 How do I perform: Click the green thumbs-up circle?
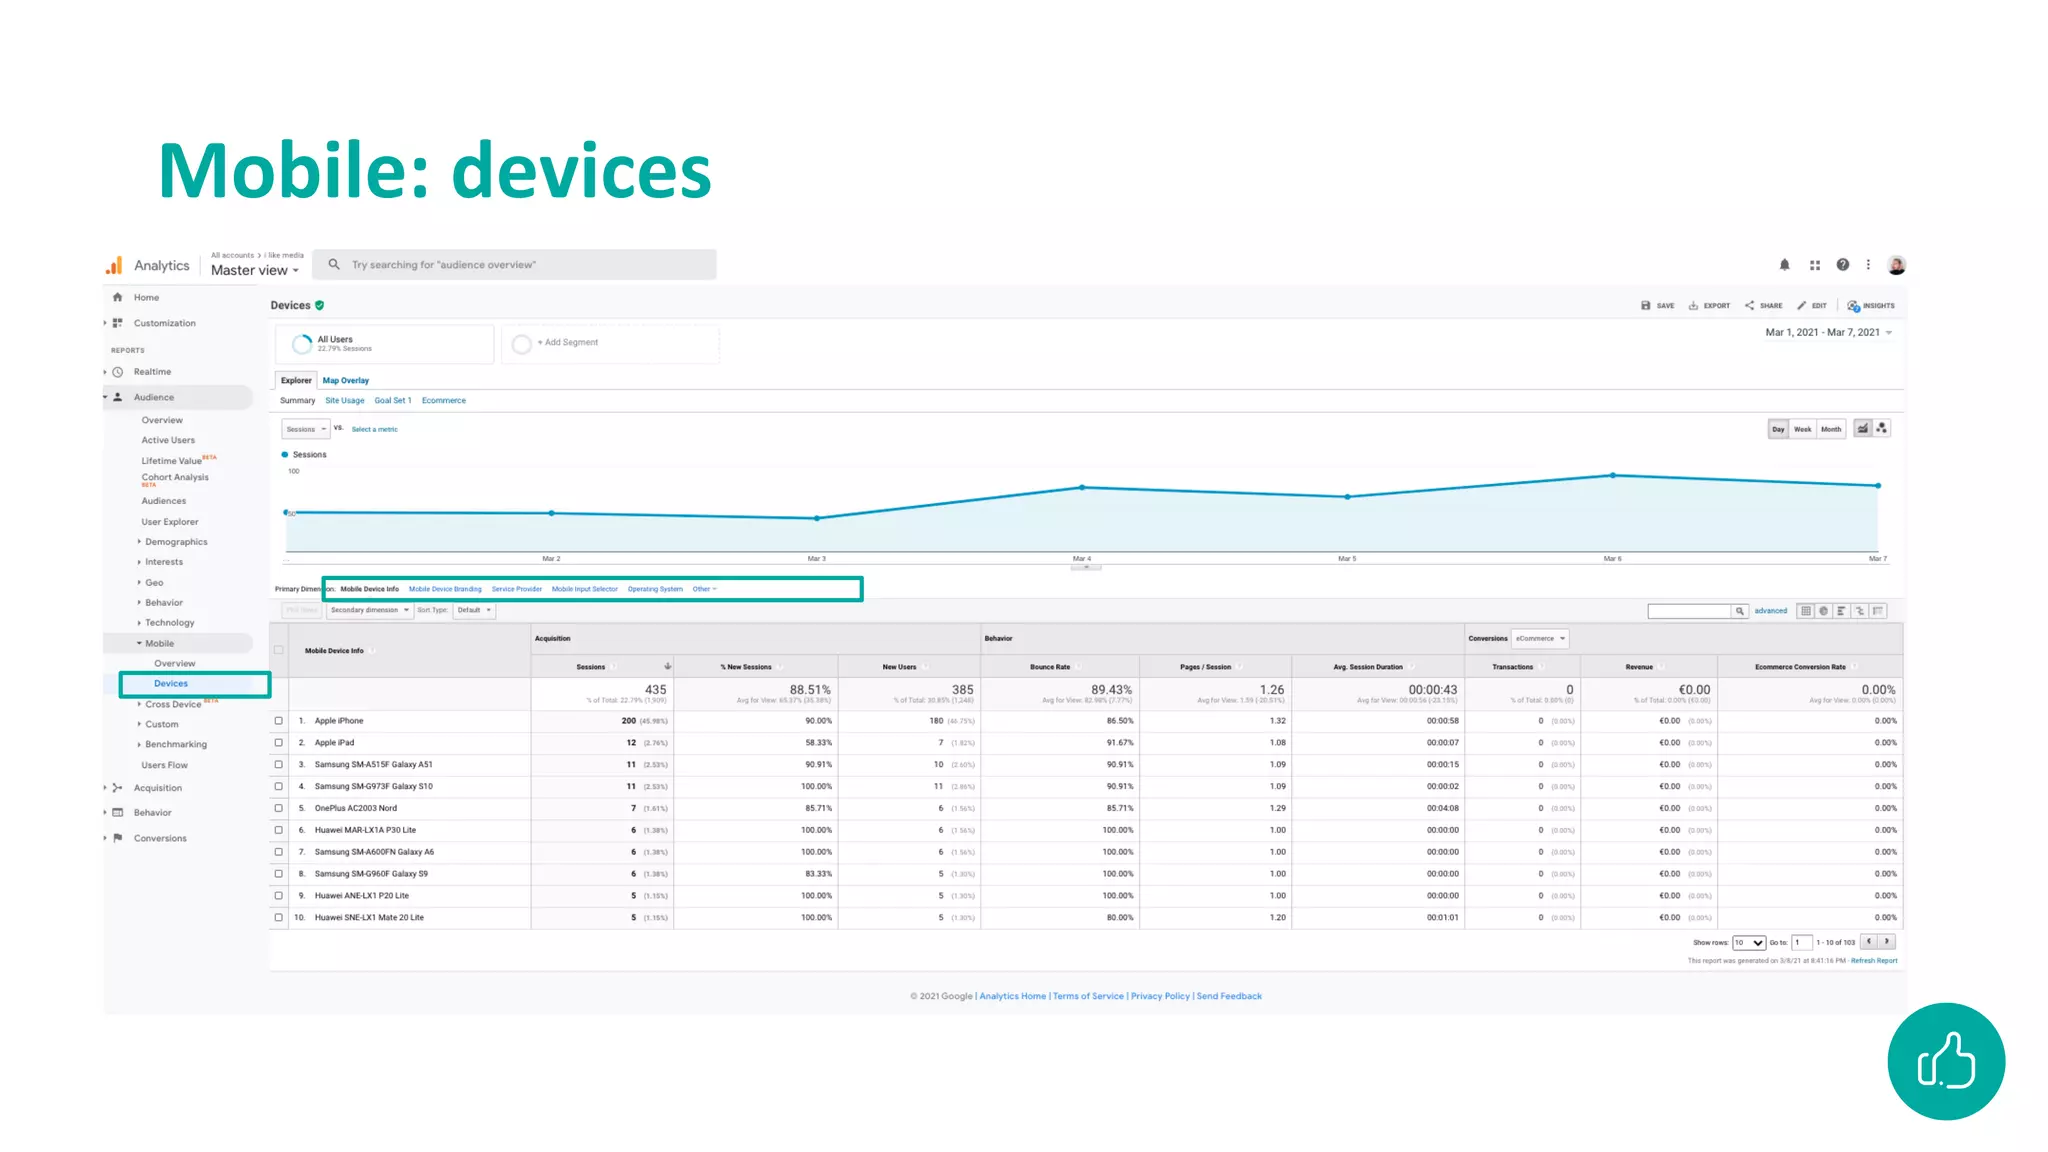click(x=1945, y=1061)
